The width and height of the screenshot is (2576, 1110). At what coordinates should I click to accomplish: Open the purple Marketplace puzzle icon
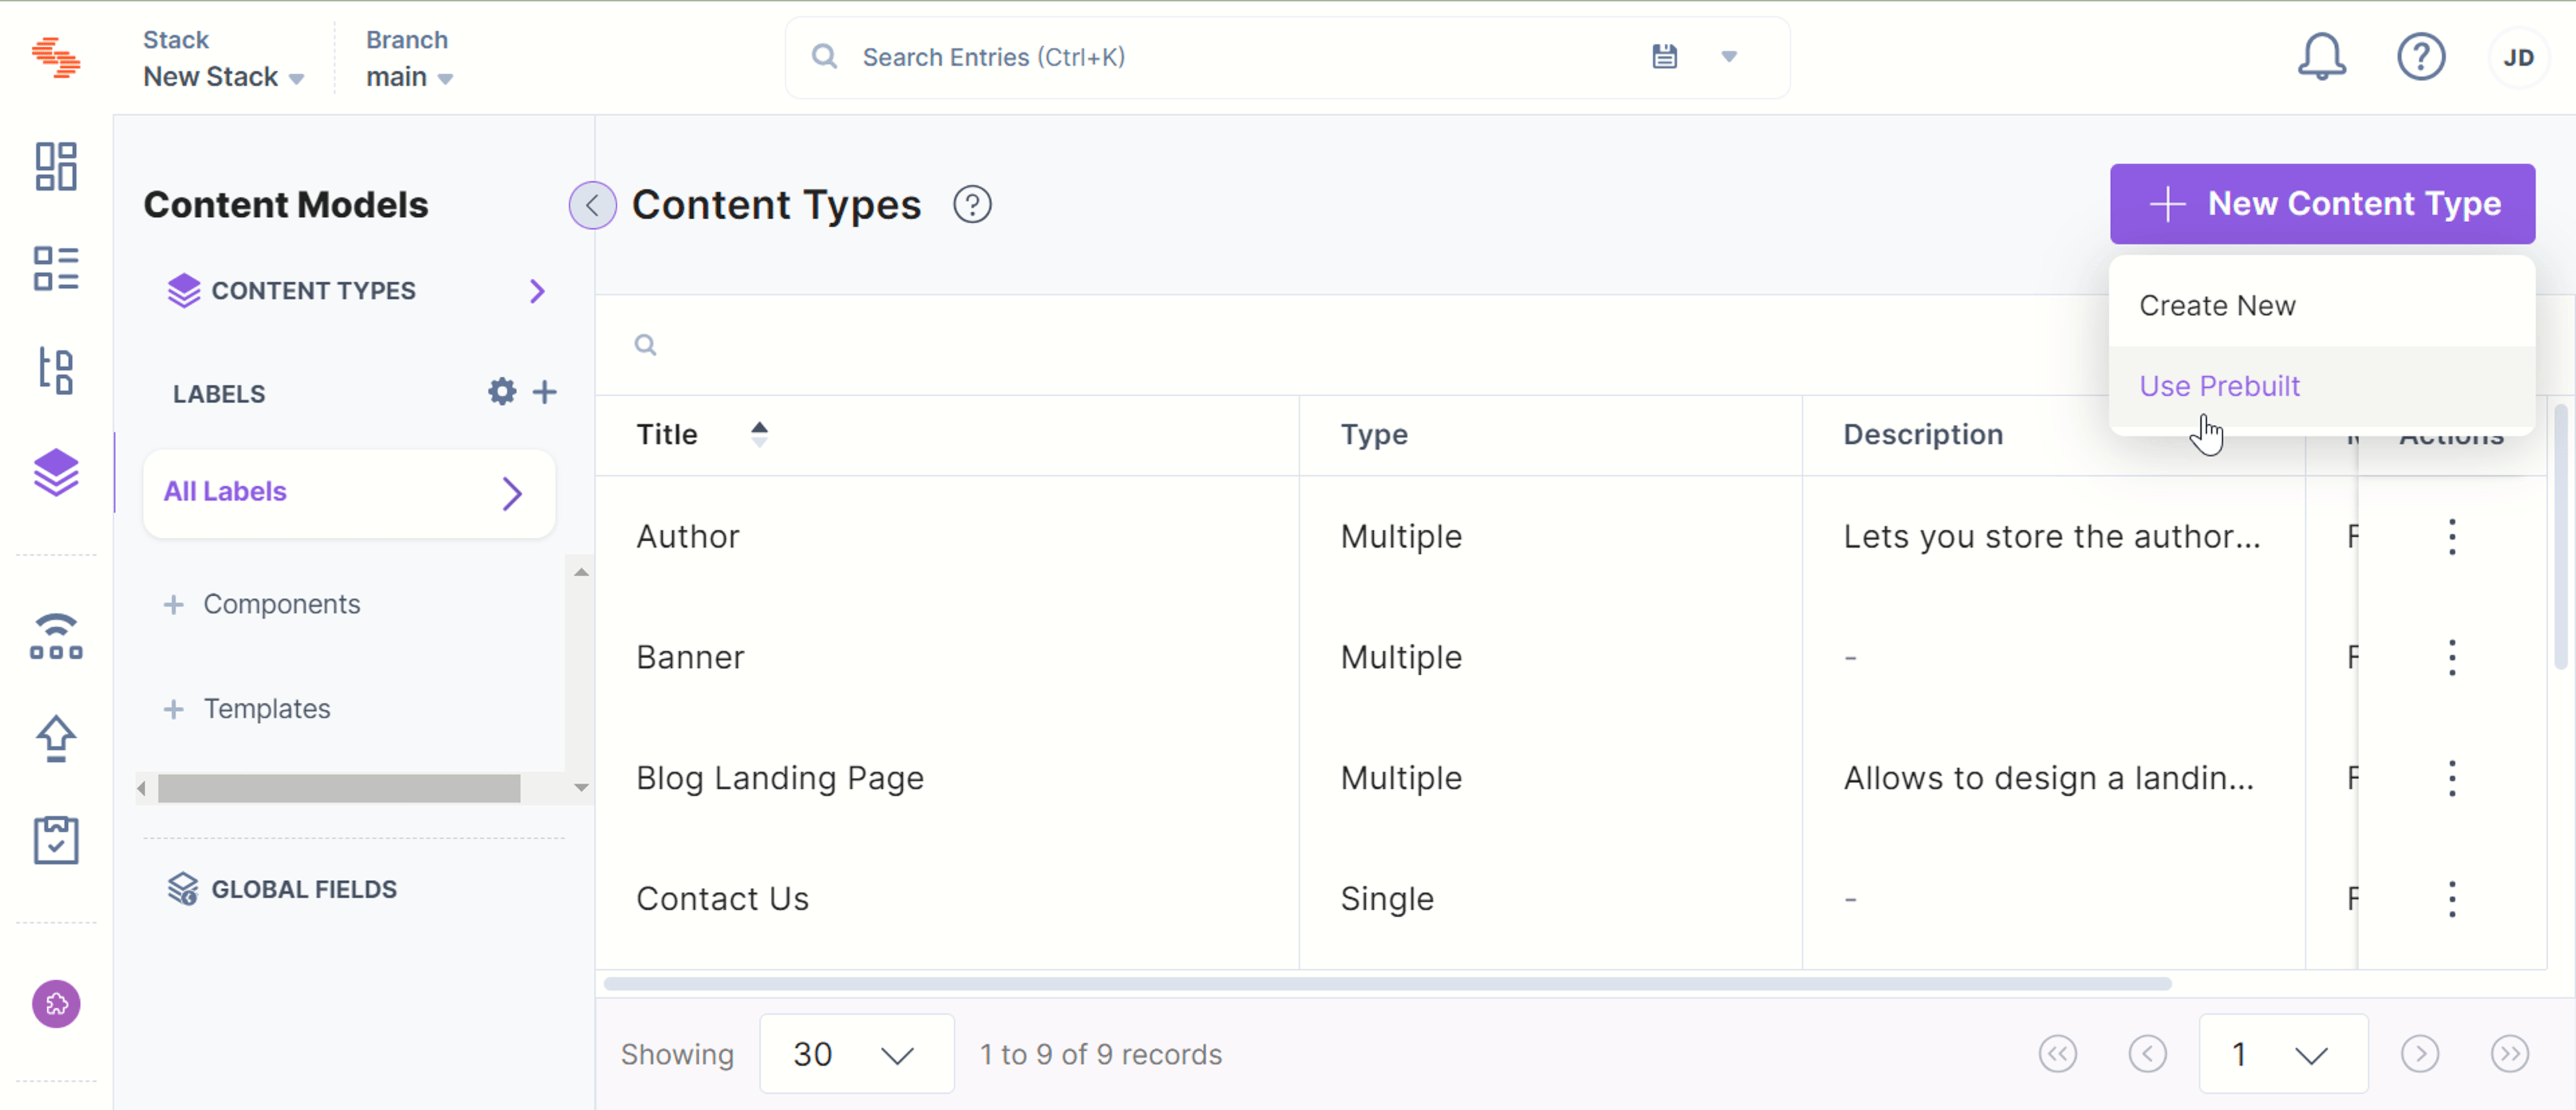[x=56, y=1003]
